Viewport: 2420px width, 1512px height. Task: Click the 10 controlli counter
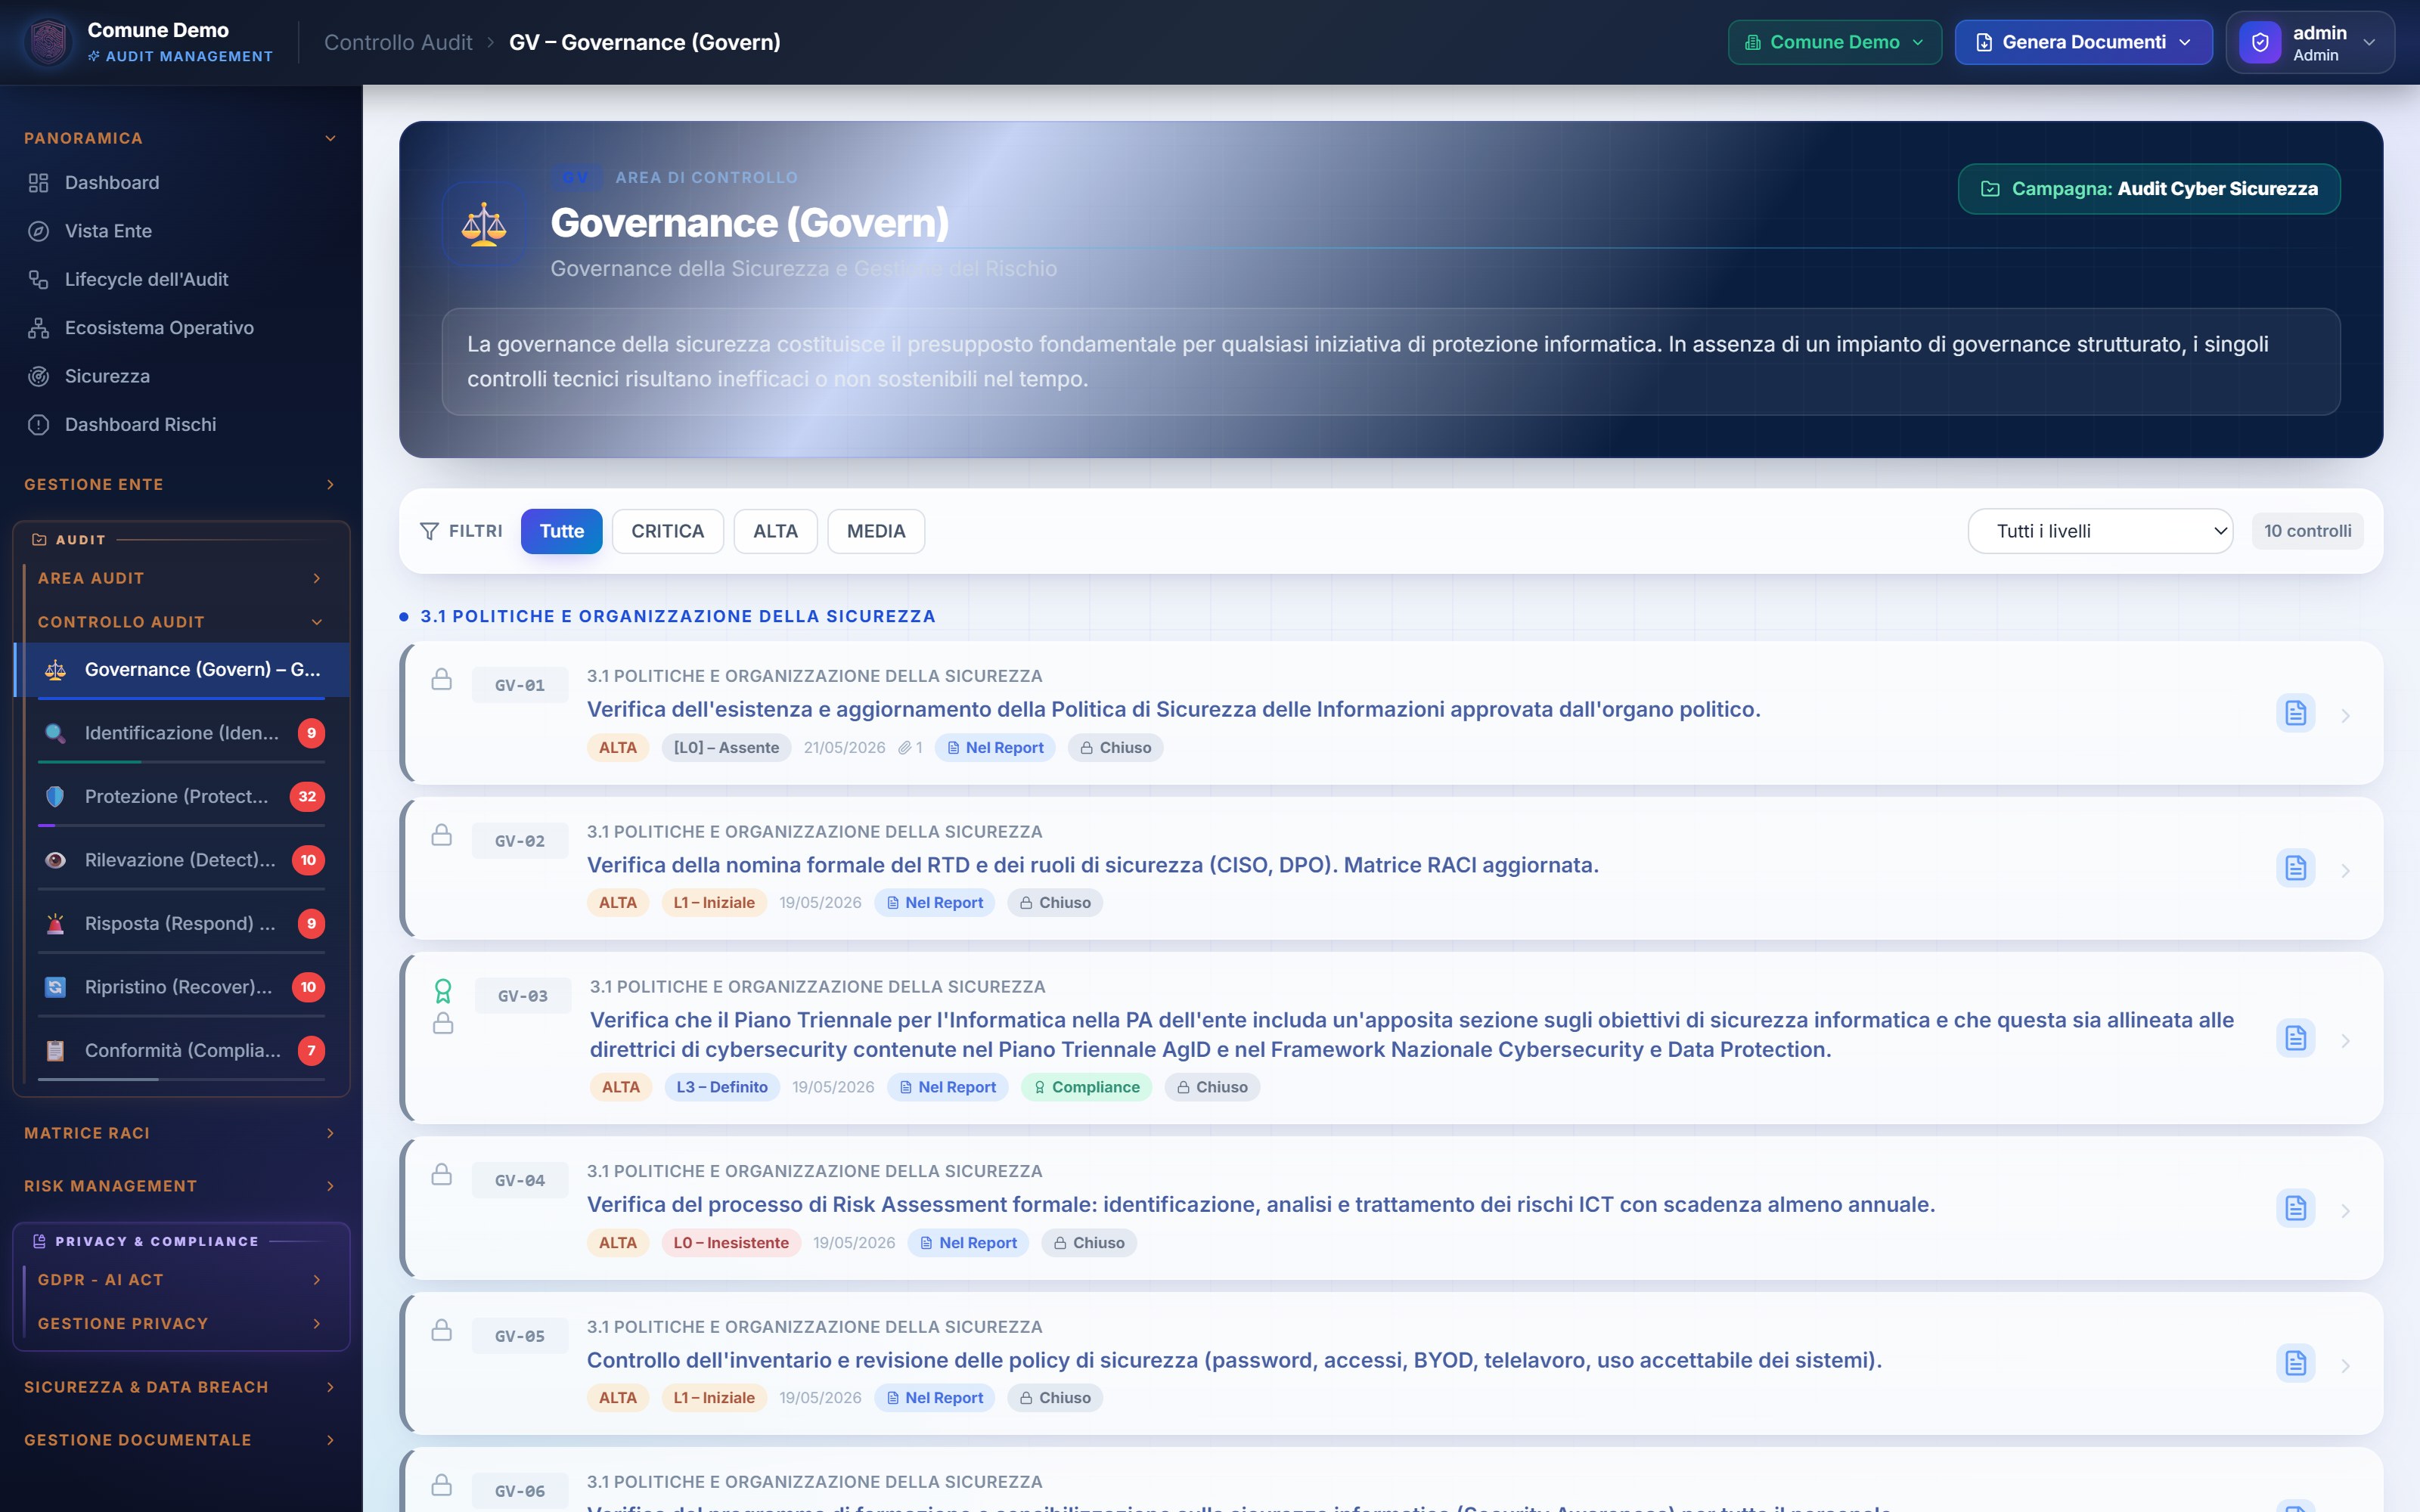[2307, 531]
